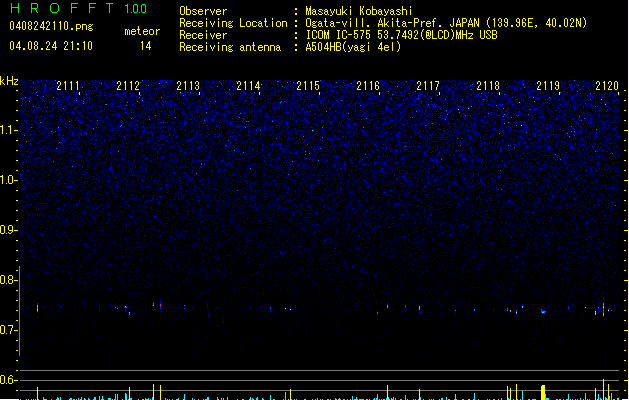Click the Receiving antenna label

click(x=230, y=47)
